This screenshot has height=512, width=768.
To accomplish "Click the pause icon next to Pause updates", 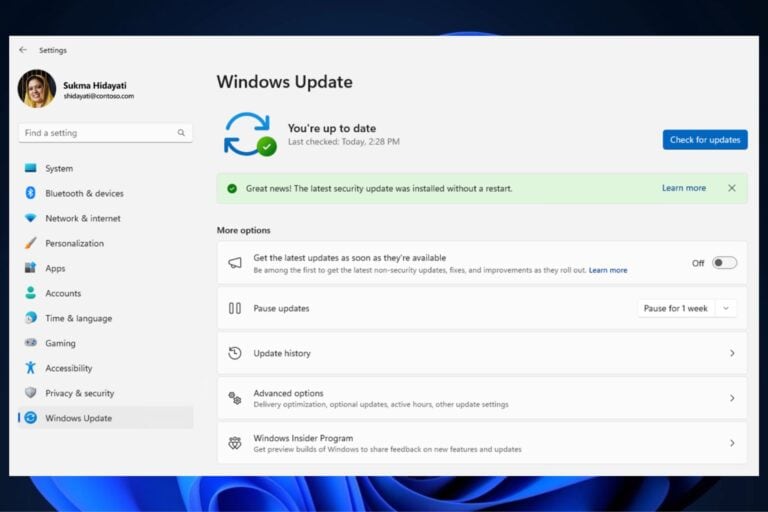I will coord(235,308).
